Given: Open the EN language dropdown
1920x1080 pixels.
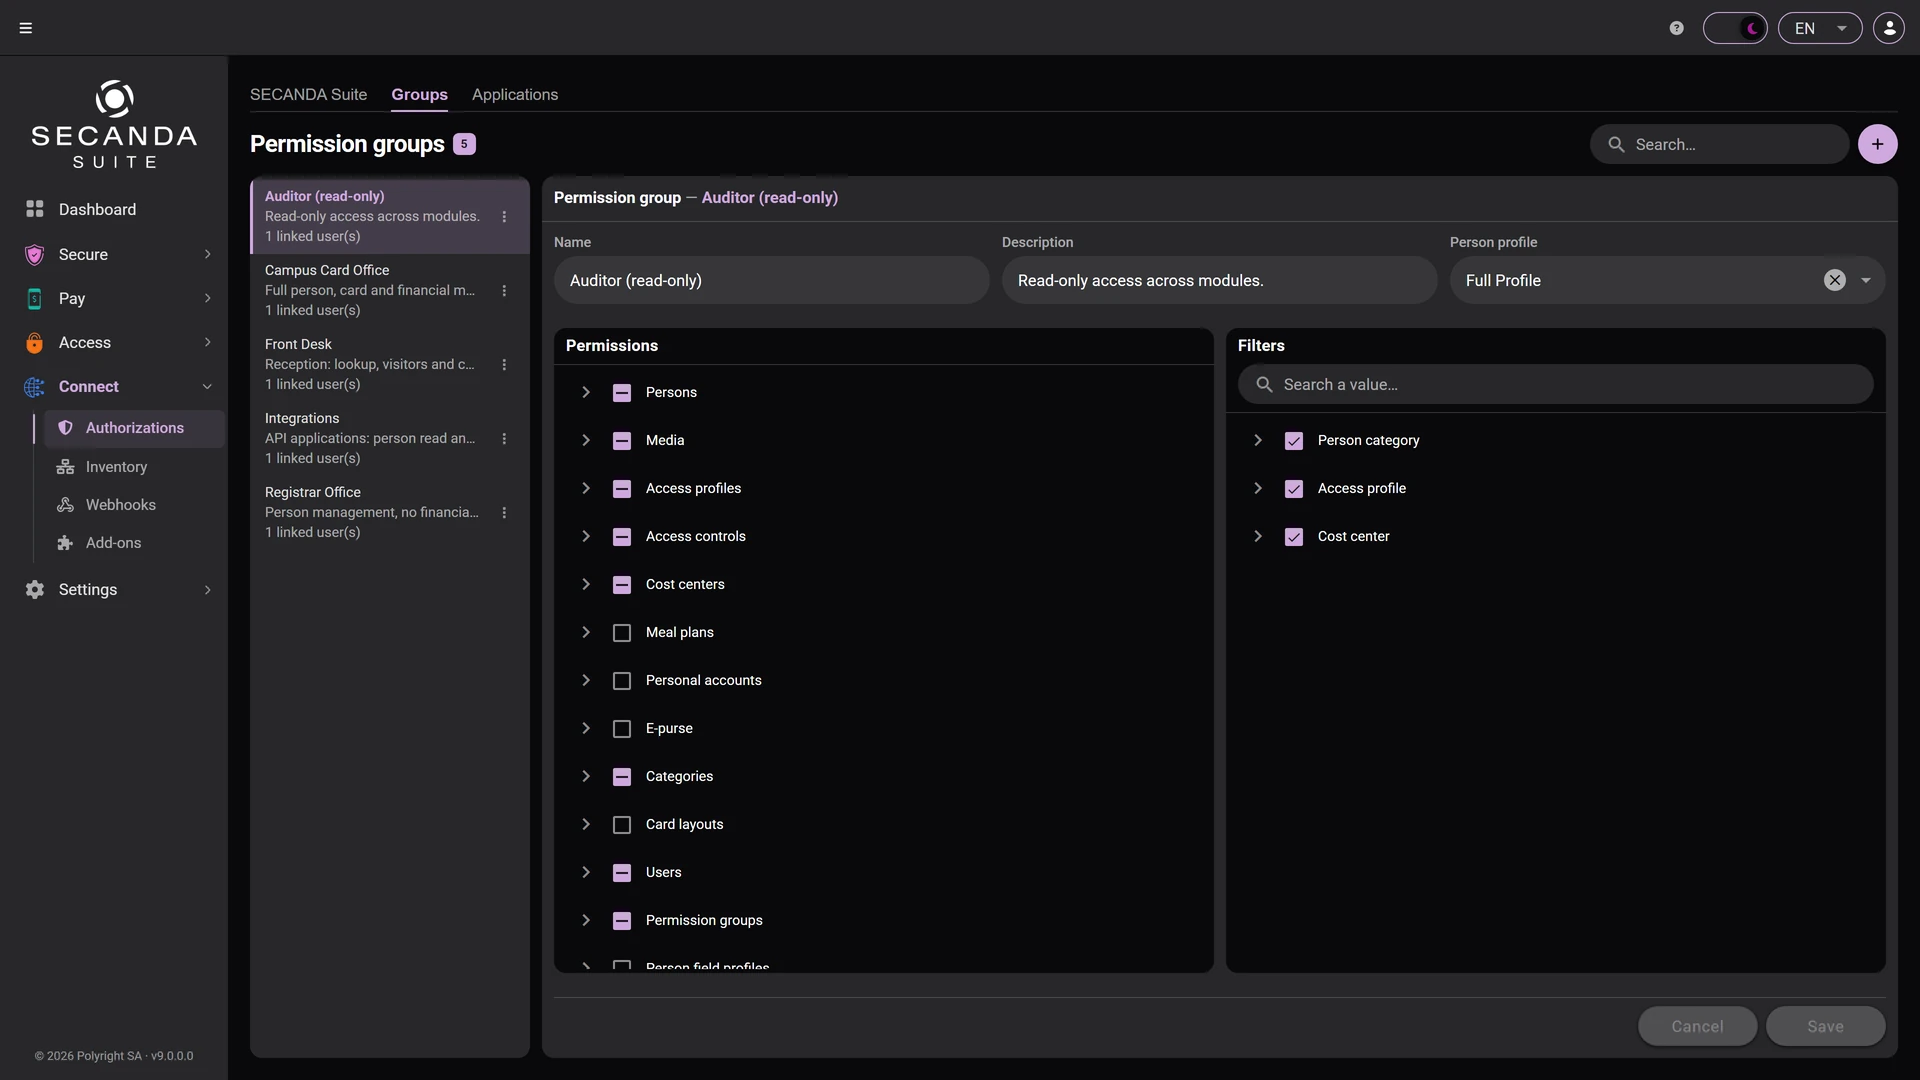Looking at the screenshot, I should (x=1820, y=28).
